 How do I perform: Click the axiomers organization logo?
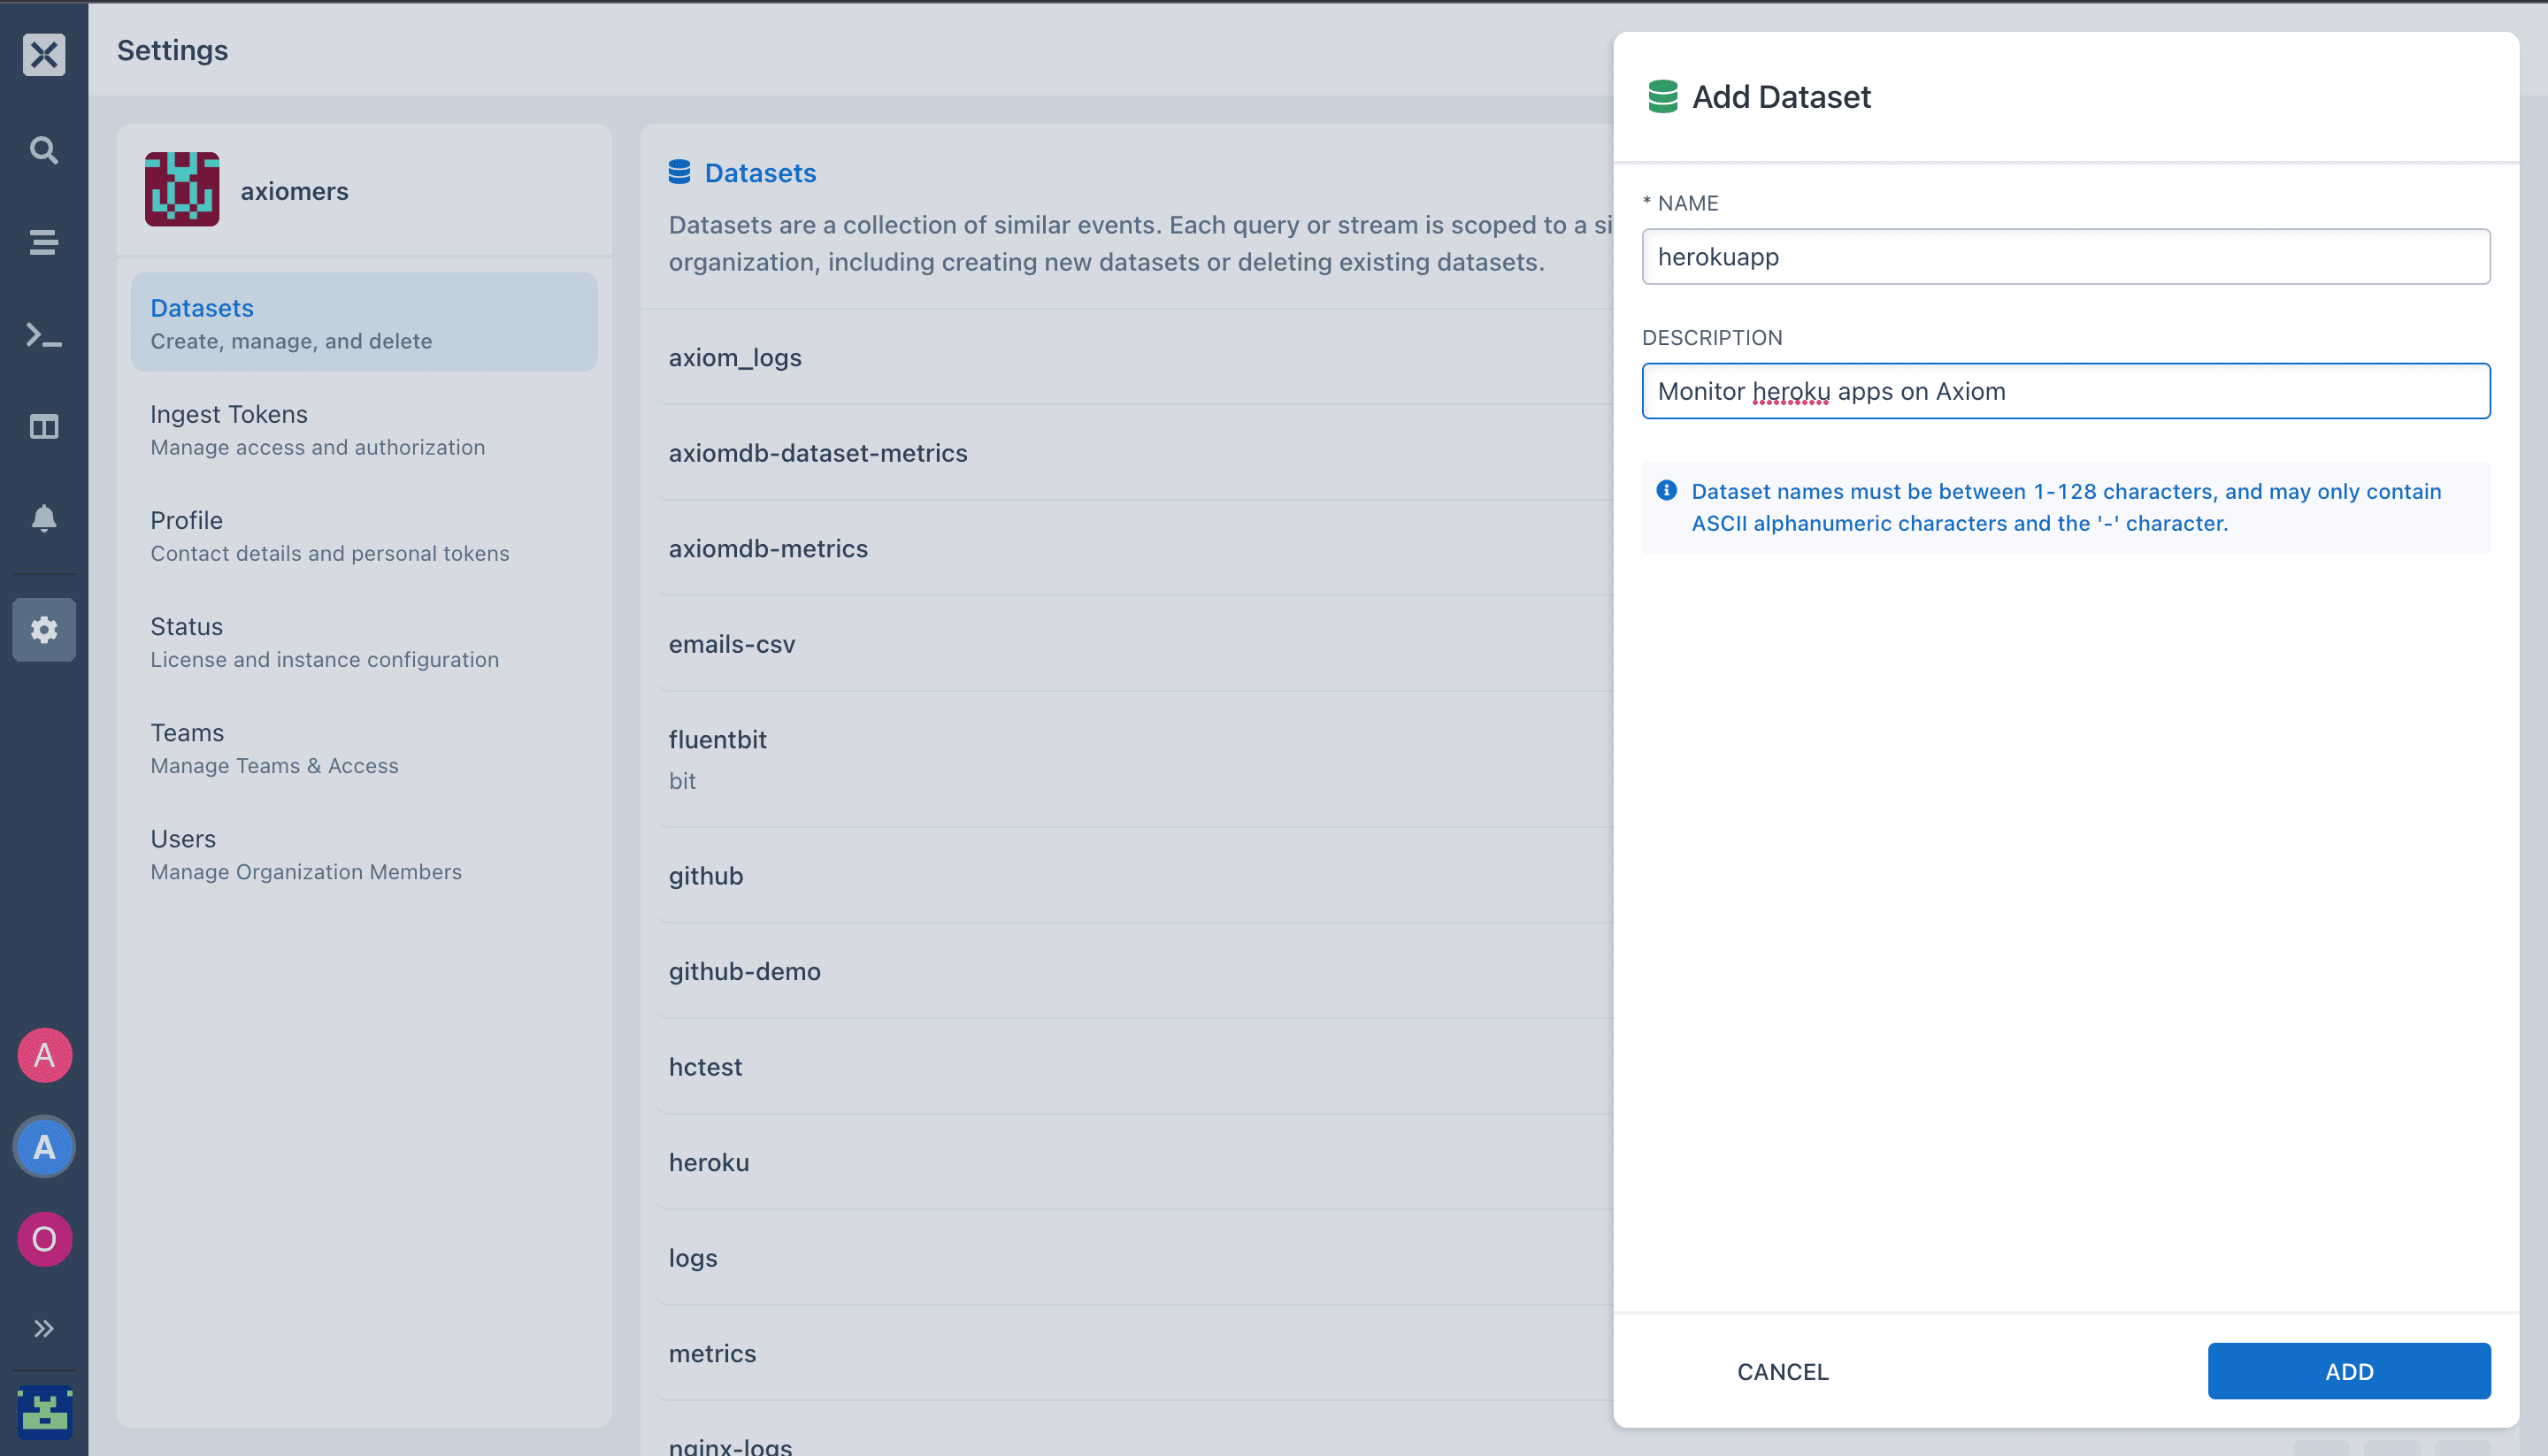point(182,189)
